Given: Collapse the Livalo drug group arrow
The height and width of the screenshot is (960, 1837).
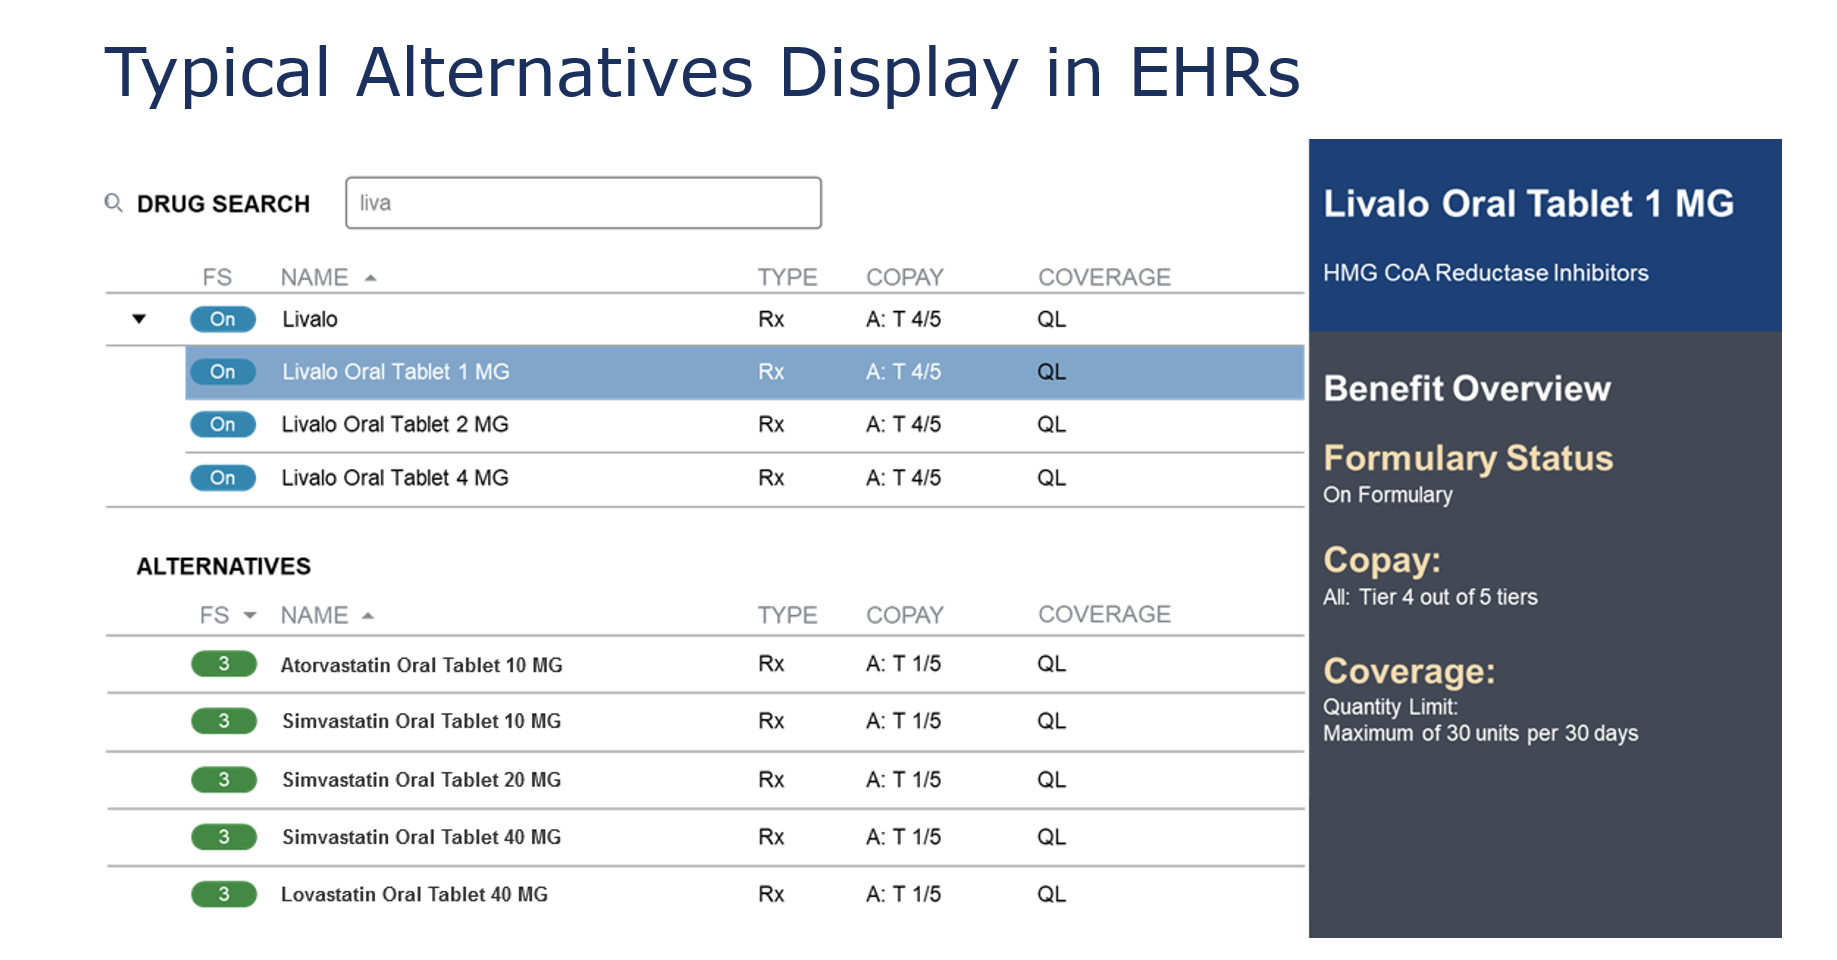Looking at the screenshot, I should tap(139, 319).
